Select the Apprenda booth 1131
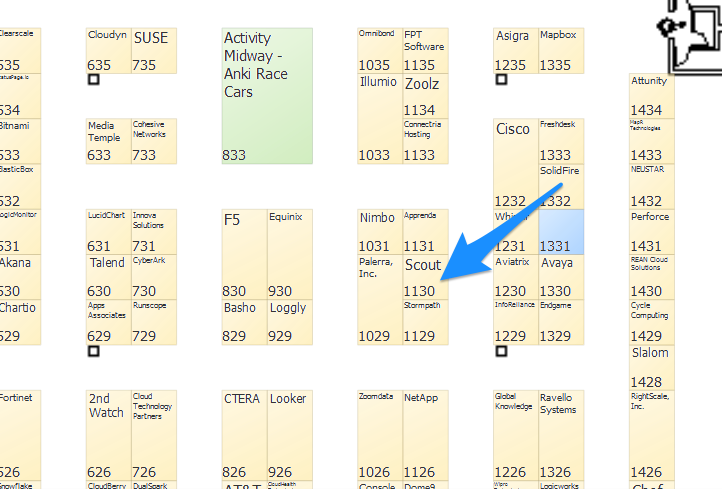Screen dimensions: 722x489 point(425,232)
